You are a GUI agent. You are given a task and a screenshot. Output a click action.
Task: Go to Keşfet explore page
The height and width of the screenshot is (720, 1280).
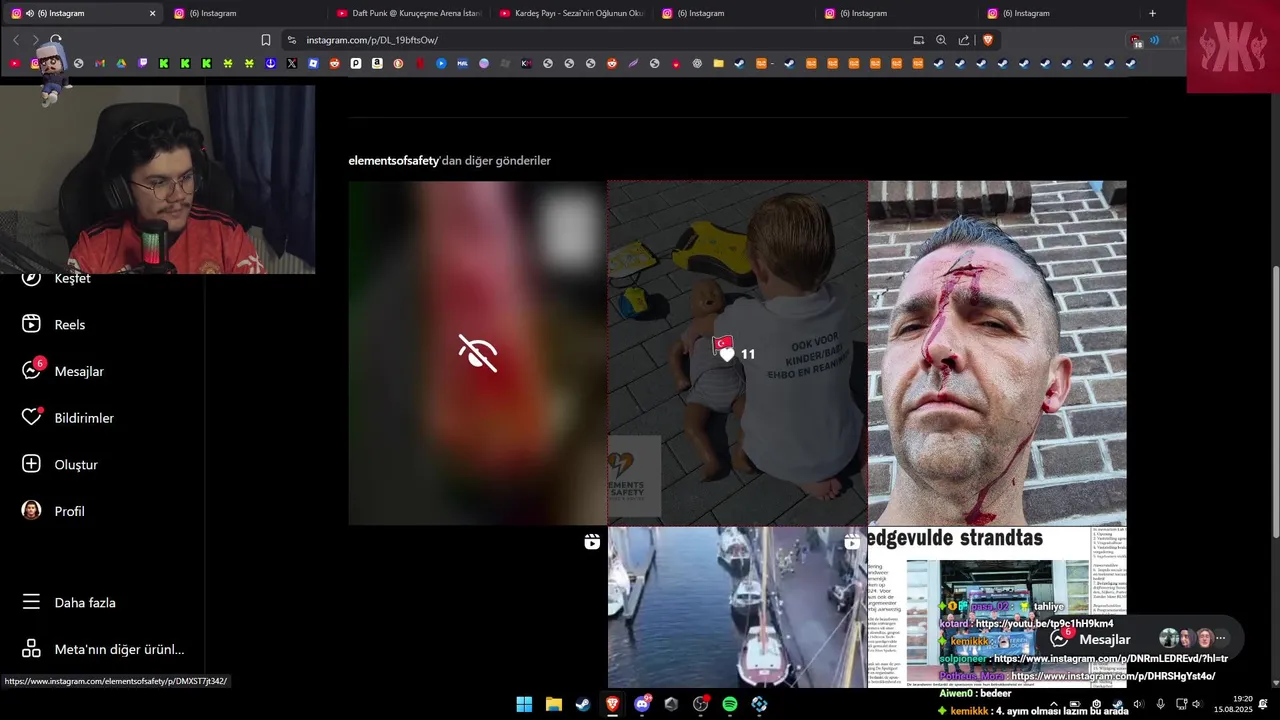56,278
